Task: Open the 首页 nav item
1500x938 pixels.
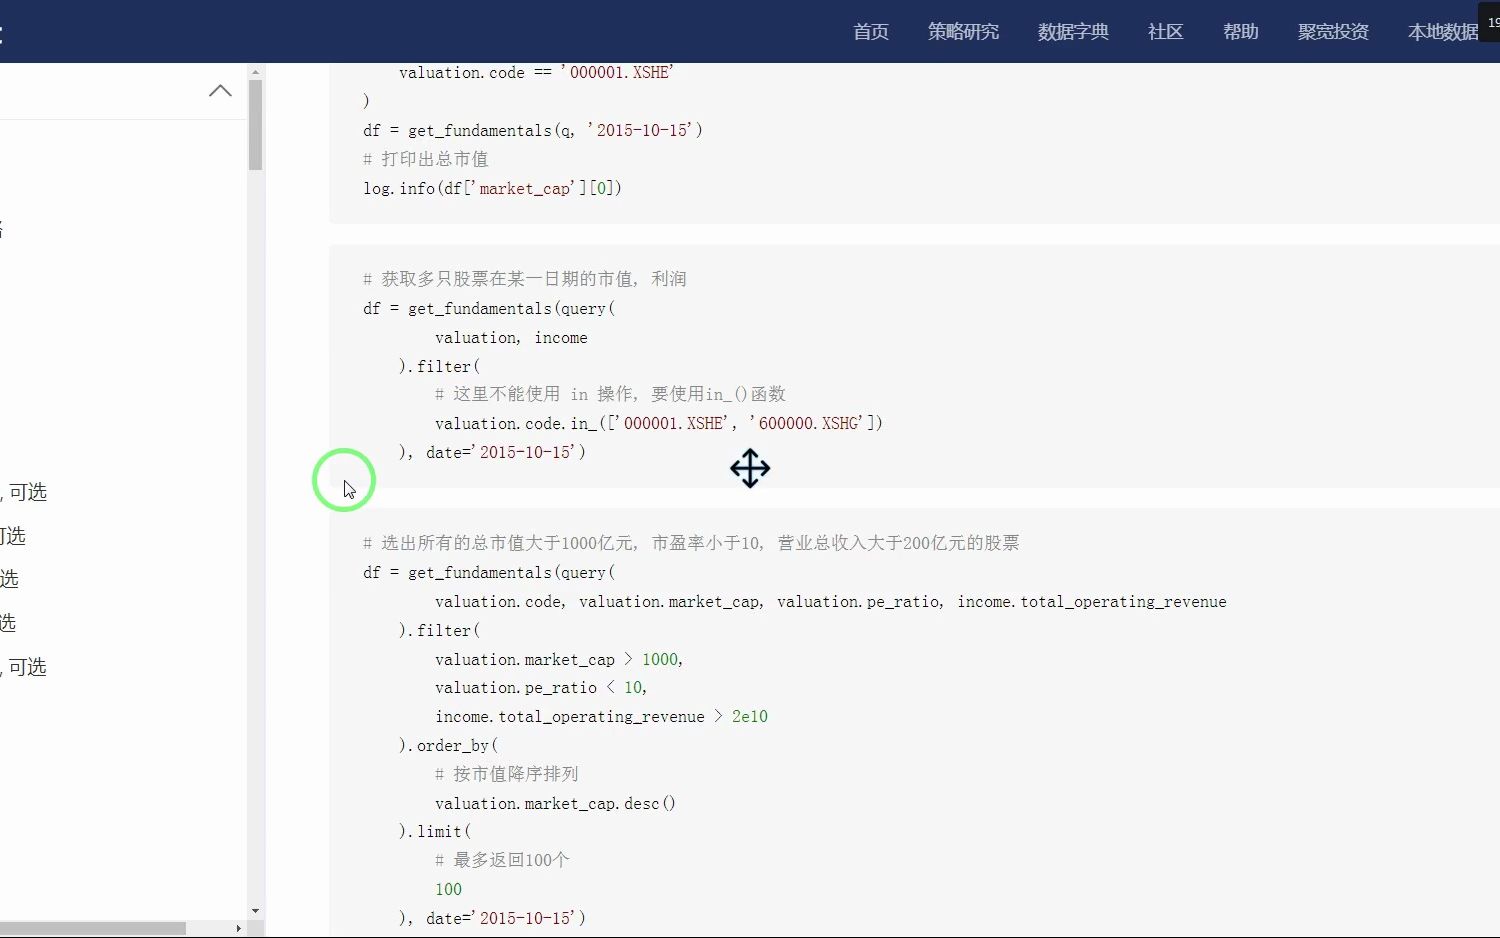Action: [870, 32]
